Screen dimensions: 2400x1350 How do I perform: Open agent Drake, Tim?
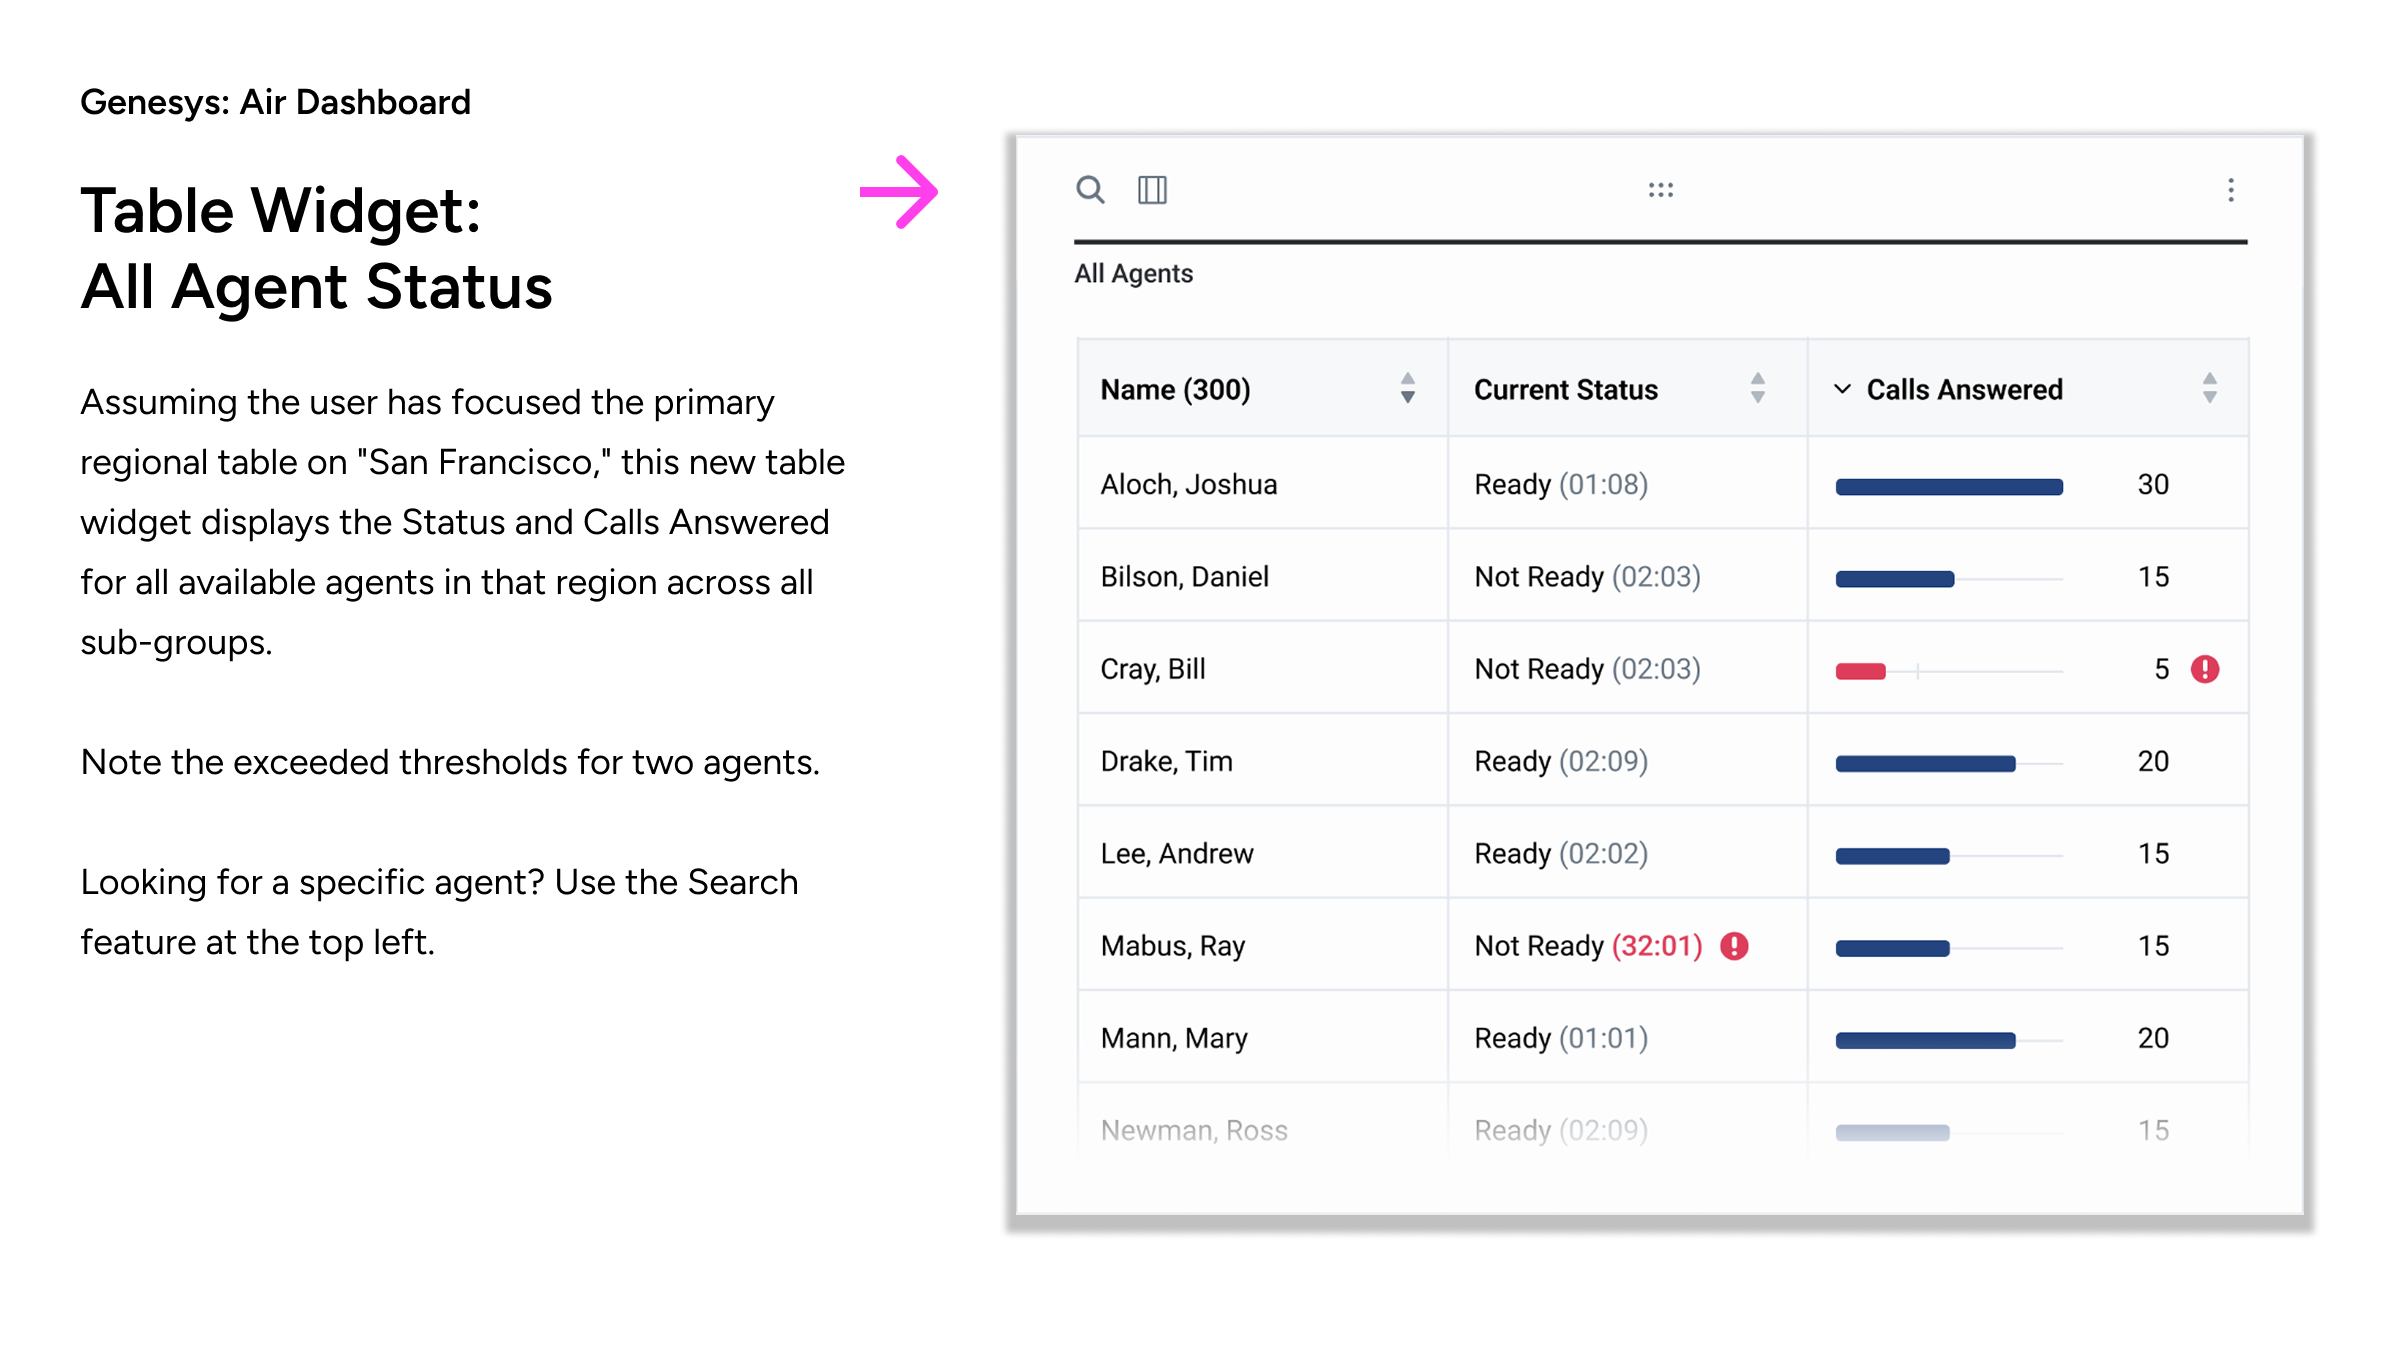click(1167, 761)
